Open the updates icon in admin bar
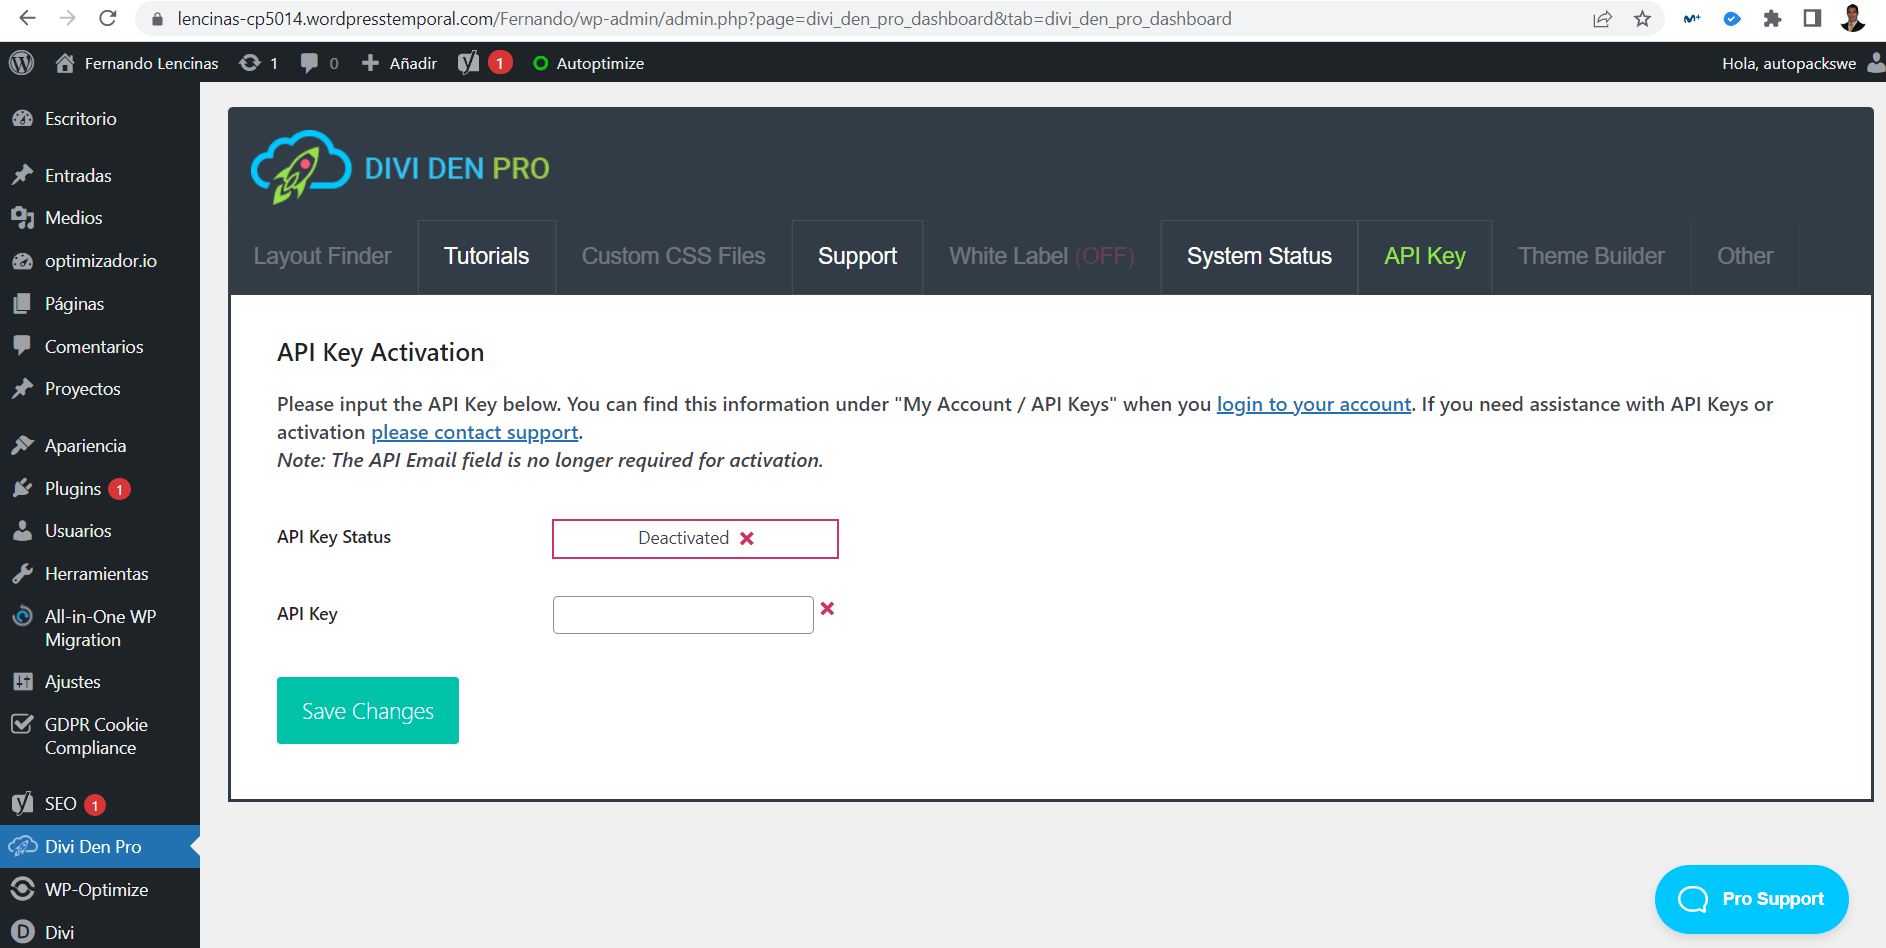This screenshot has width=1886, height=948. coord(250,63)
